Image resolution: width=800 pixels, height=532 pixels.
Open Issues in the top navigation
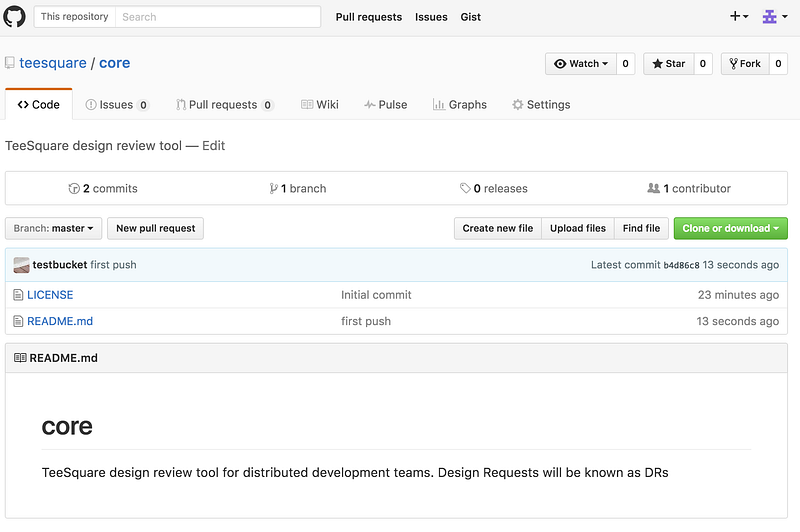[x=431, y=17]
